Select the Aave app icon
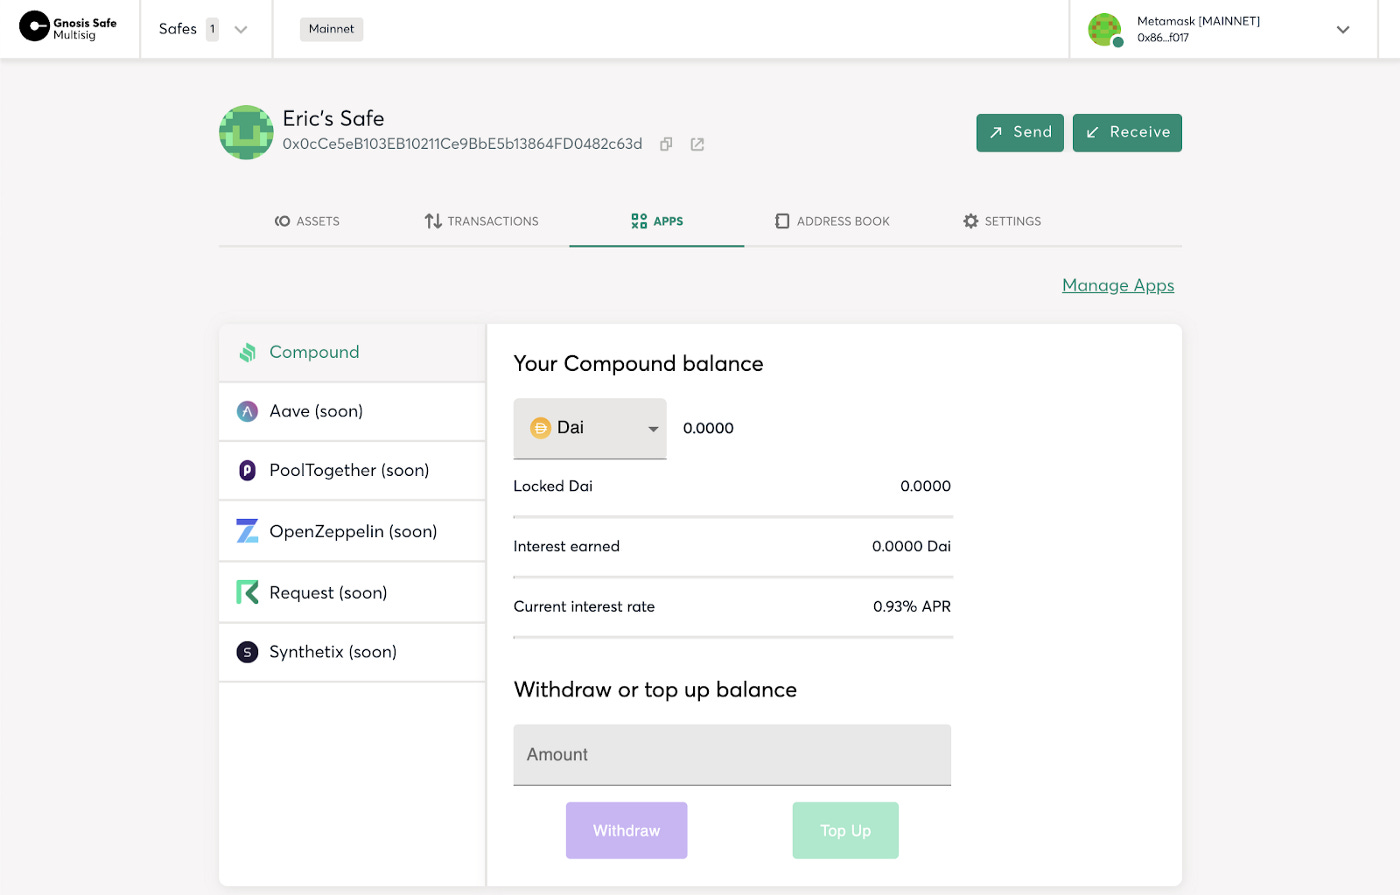This screenshot has width=1400, height=895. (x=247, y=411)
